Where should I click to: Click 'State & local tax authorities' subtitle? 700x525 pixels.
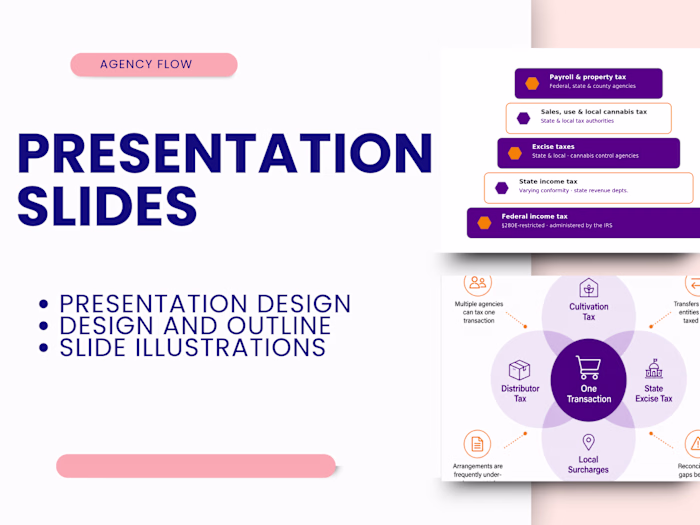click(x=577, y=121)
